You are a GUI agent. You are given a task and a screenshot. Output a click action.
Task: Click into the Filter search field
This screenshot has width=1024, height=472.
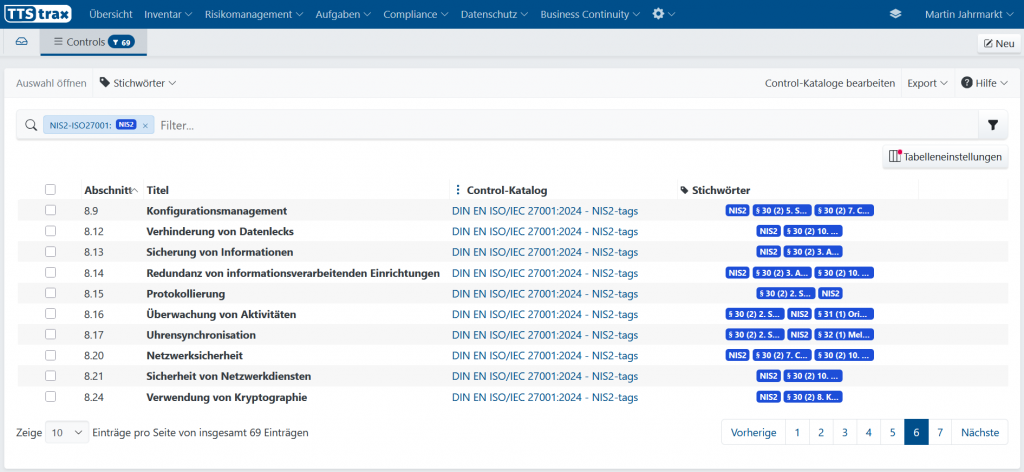coord(560,125)
